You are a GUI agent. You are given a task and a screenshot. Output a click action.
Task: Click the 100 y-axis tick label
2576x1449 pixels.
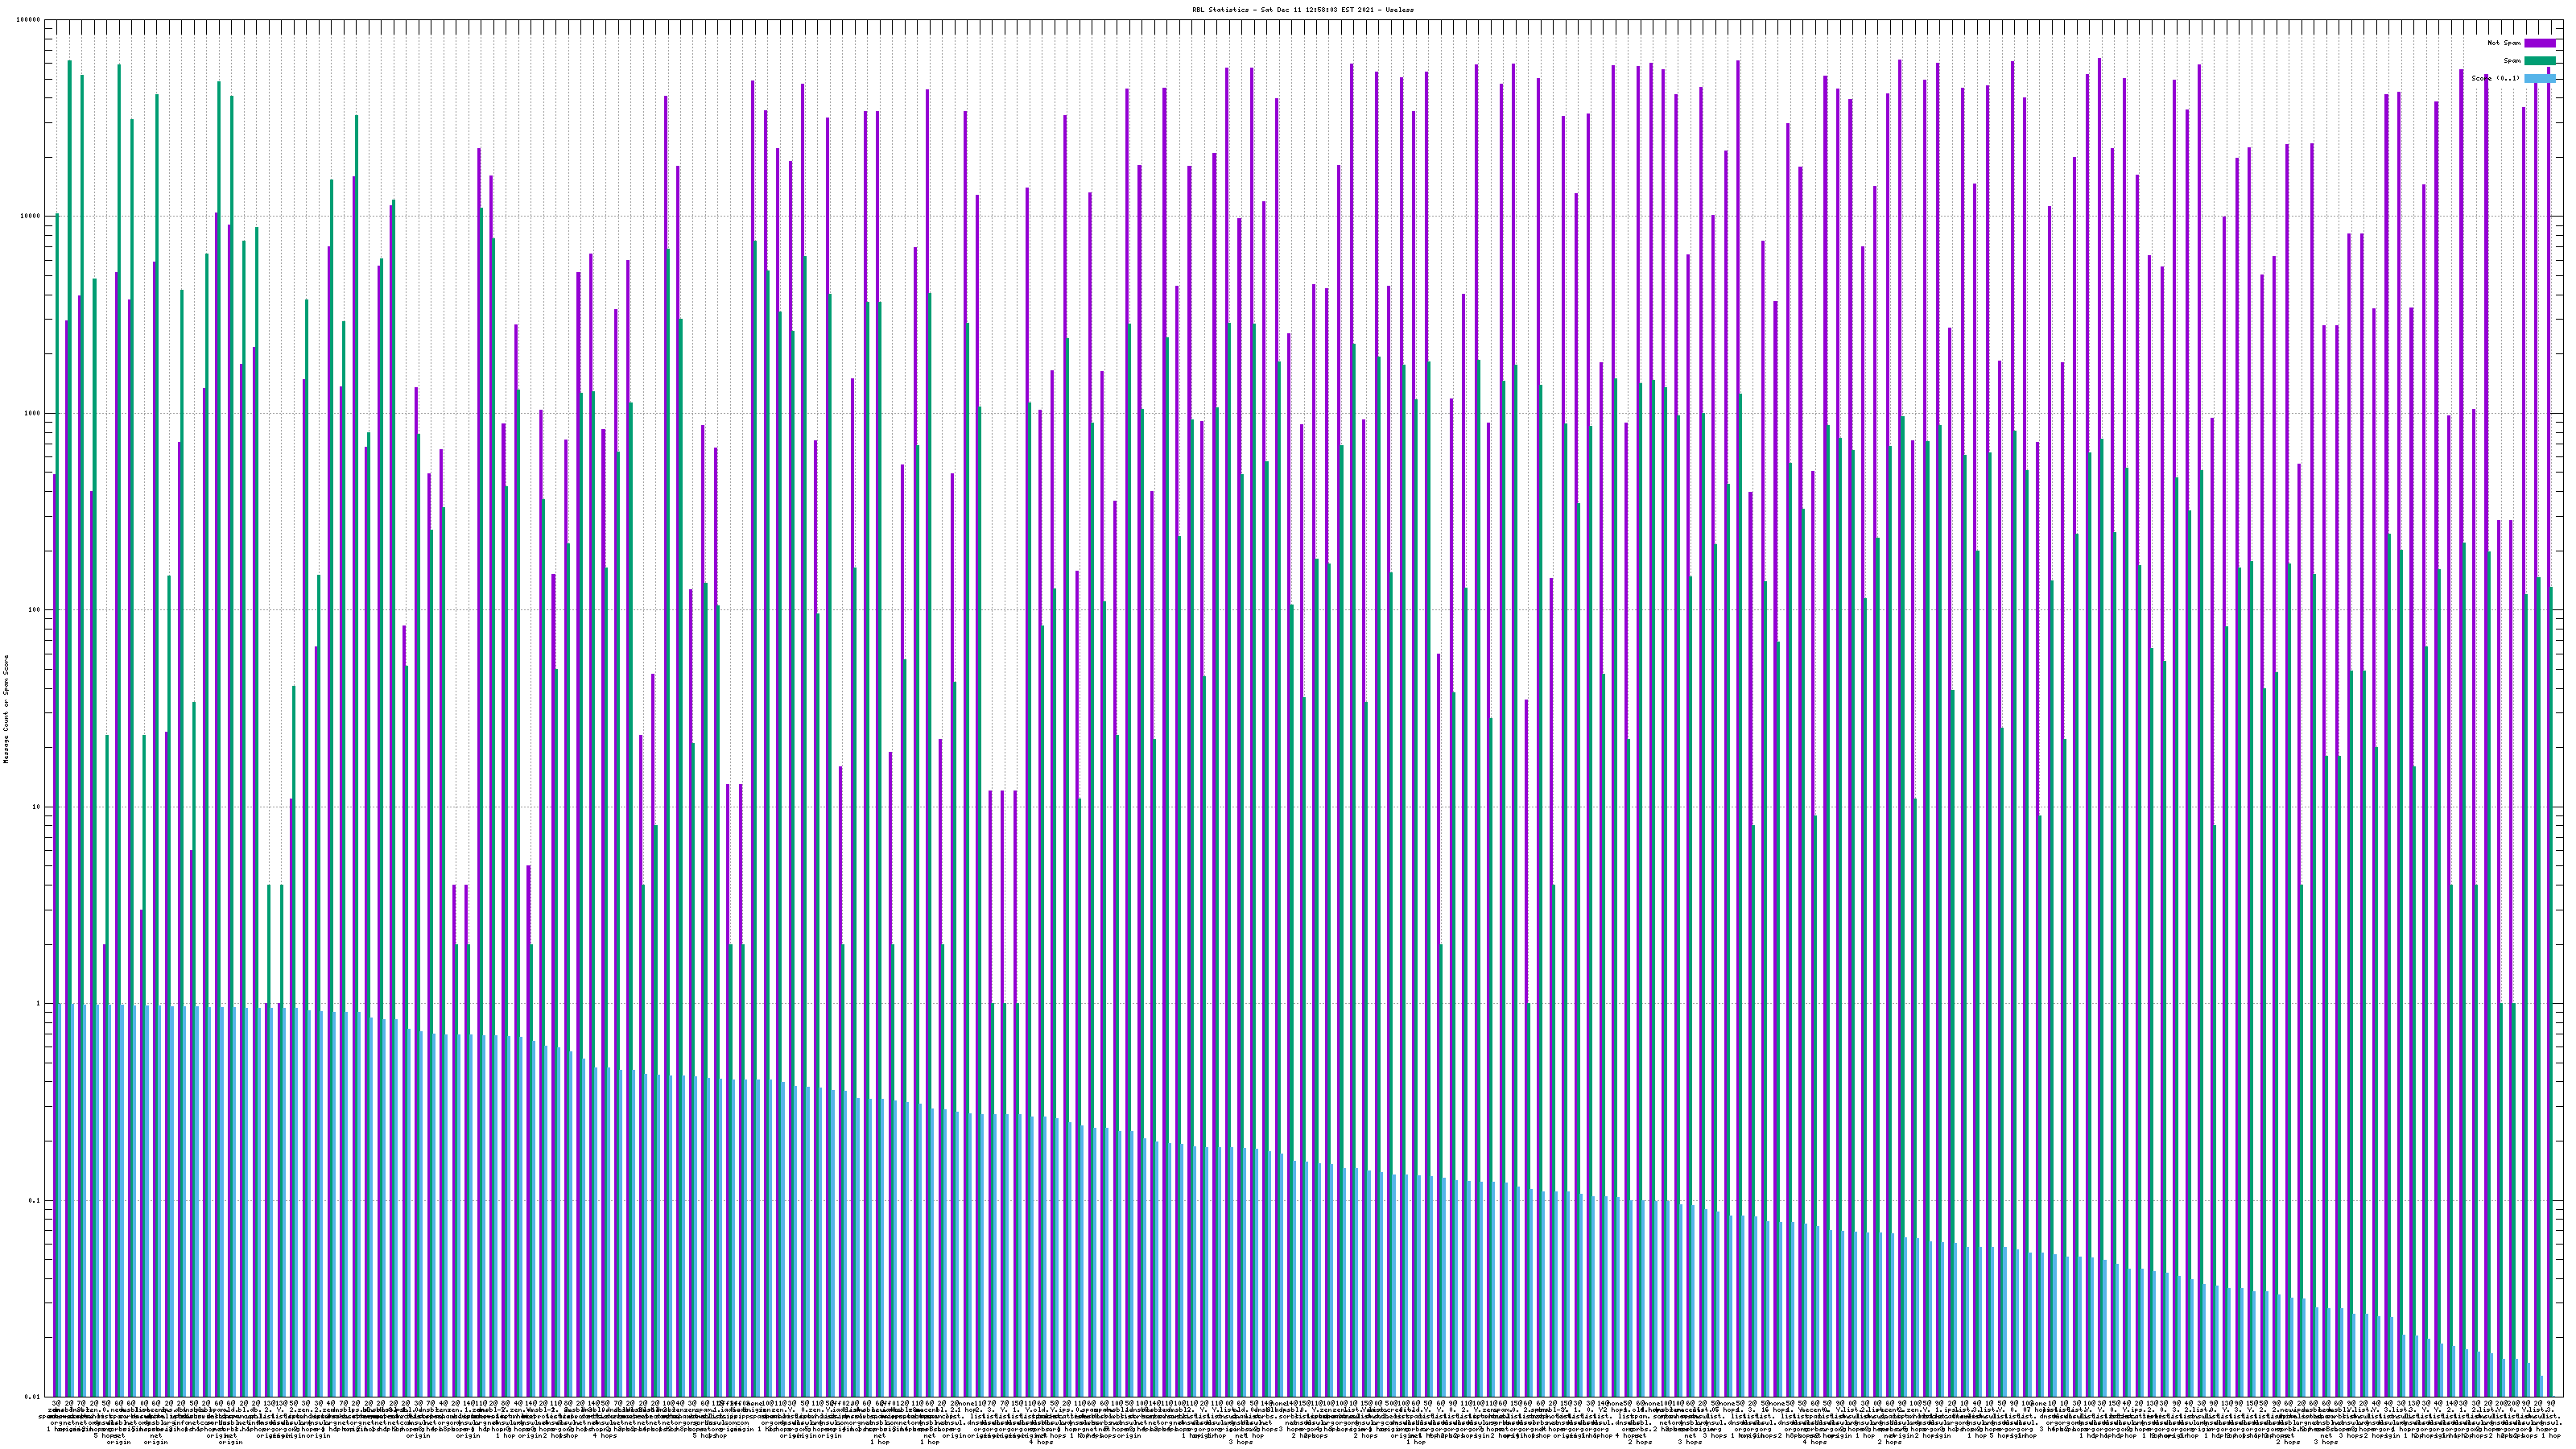tap(35, 610)
